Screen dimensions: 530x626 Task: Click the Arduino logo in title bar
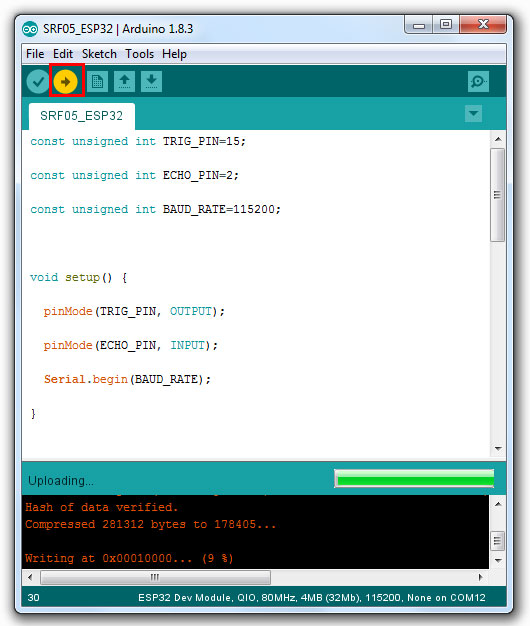coord(30,29)
